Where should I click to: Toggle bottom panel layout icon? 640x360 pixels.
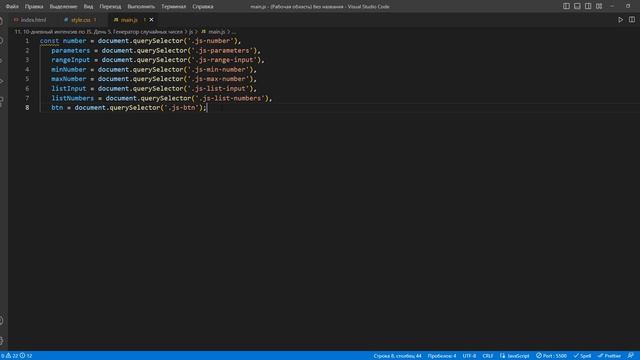coord(577,6)
